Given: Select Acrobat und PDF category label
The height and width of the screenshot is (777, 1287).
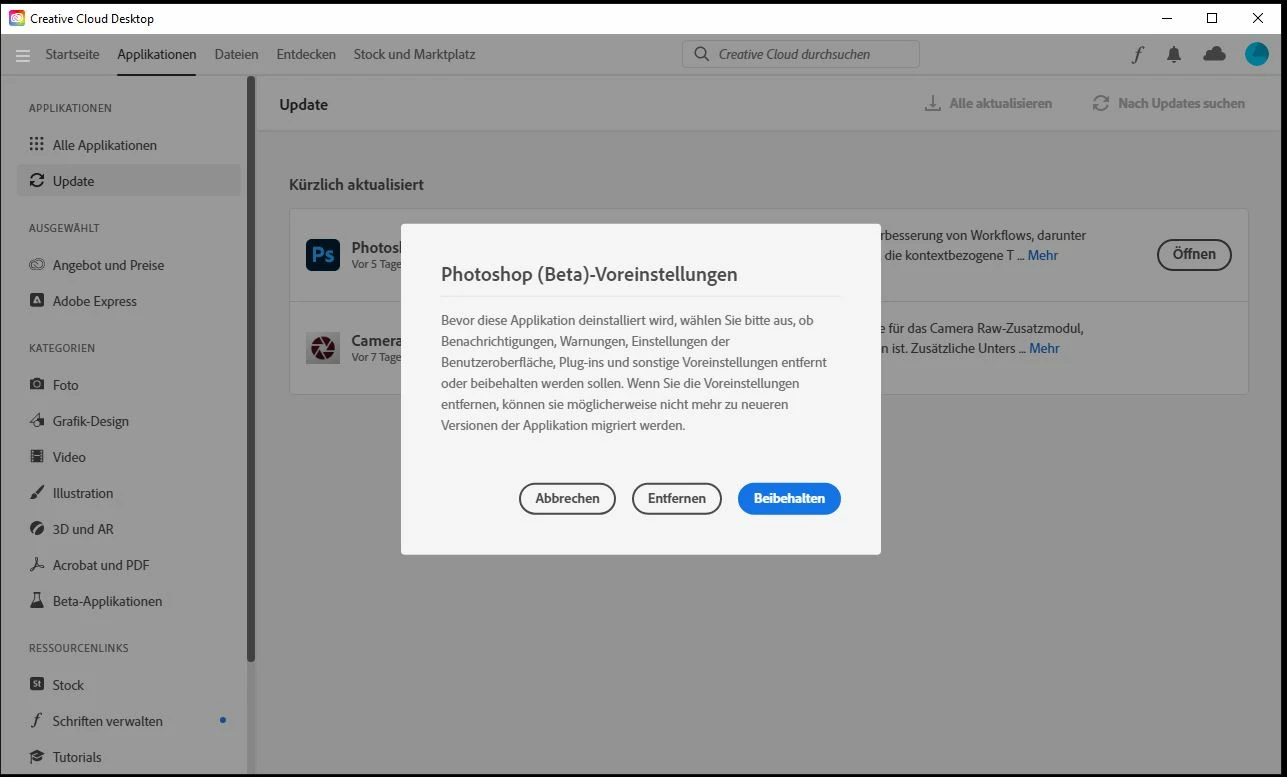Looking at the screenshot, I should click(x=101, y=565).
